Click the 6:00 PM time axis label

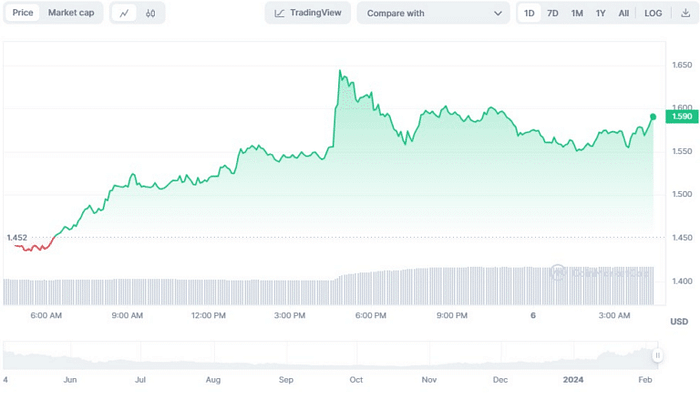371,315
